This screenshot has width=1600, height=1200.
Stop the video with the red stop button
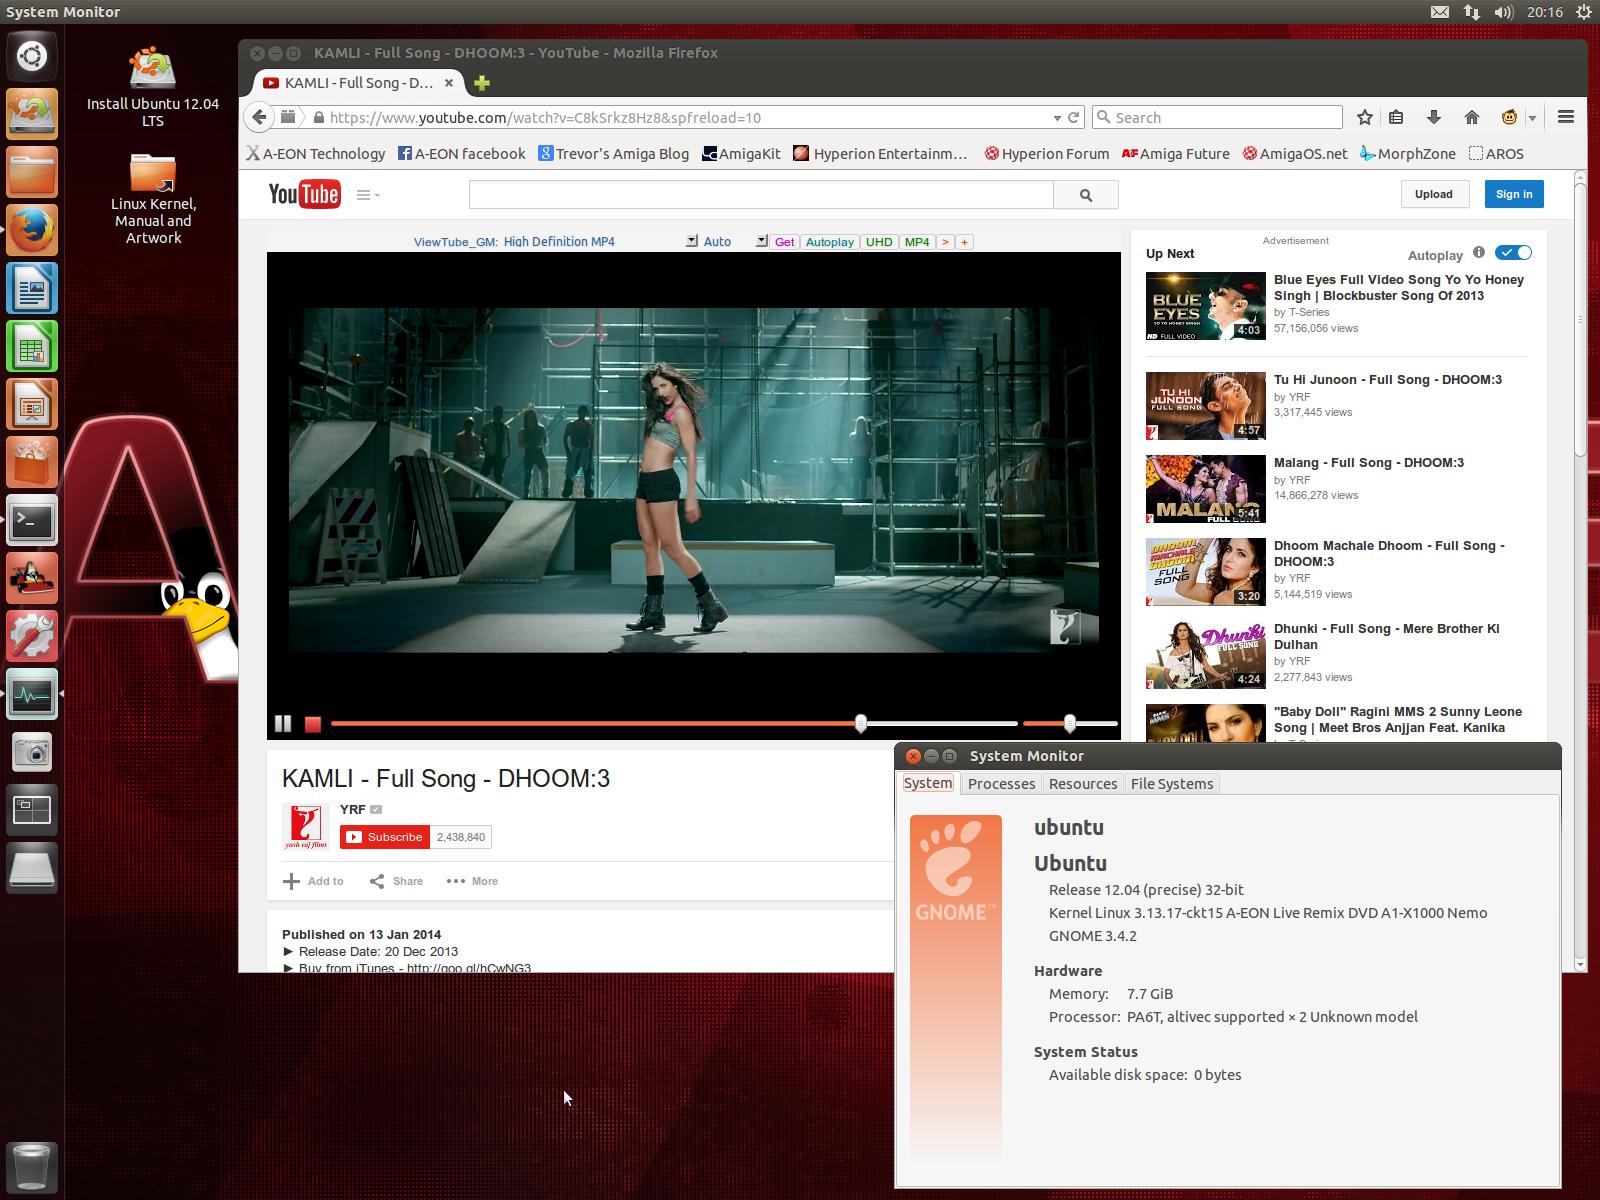pyautogui.click(x=313, y=724)
